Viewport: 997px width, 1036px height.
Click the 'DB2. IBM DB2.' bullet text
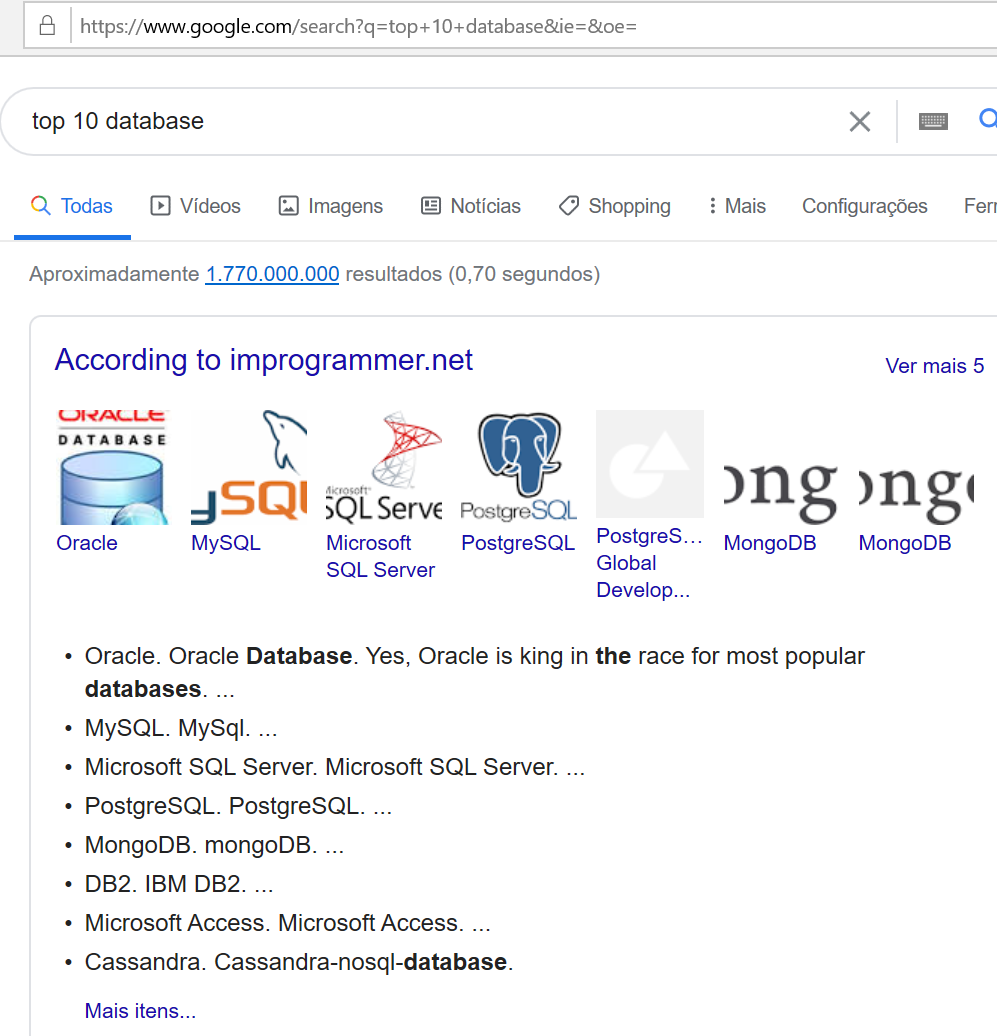pos(178,884)
